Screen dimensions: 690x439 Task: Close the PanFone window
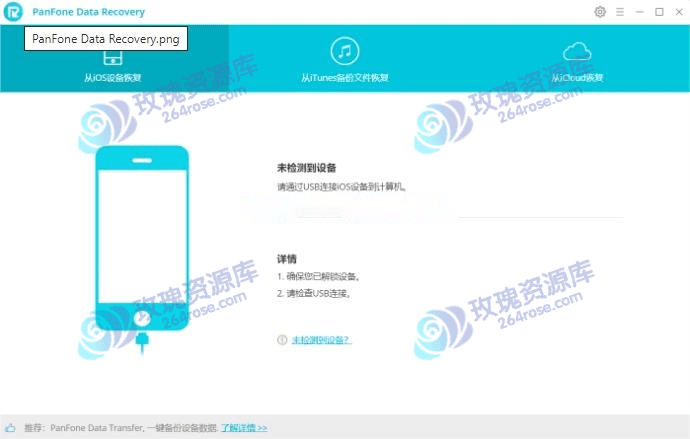(x=679, y=12)
